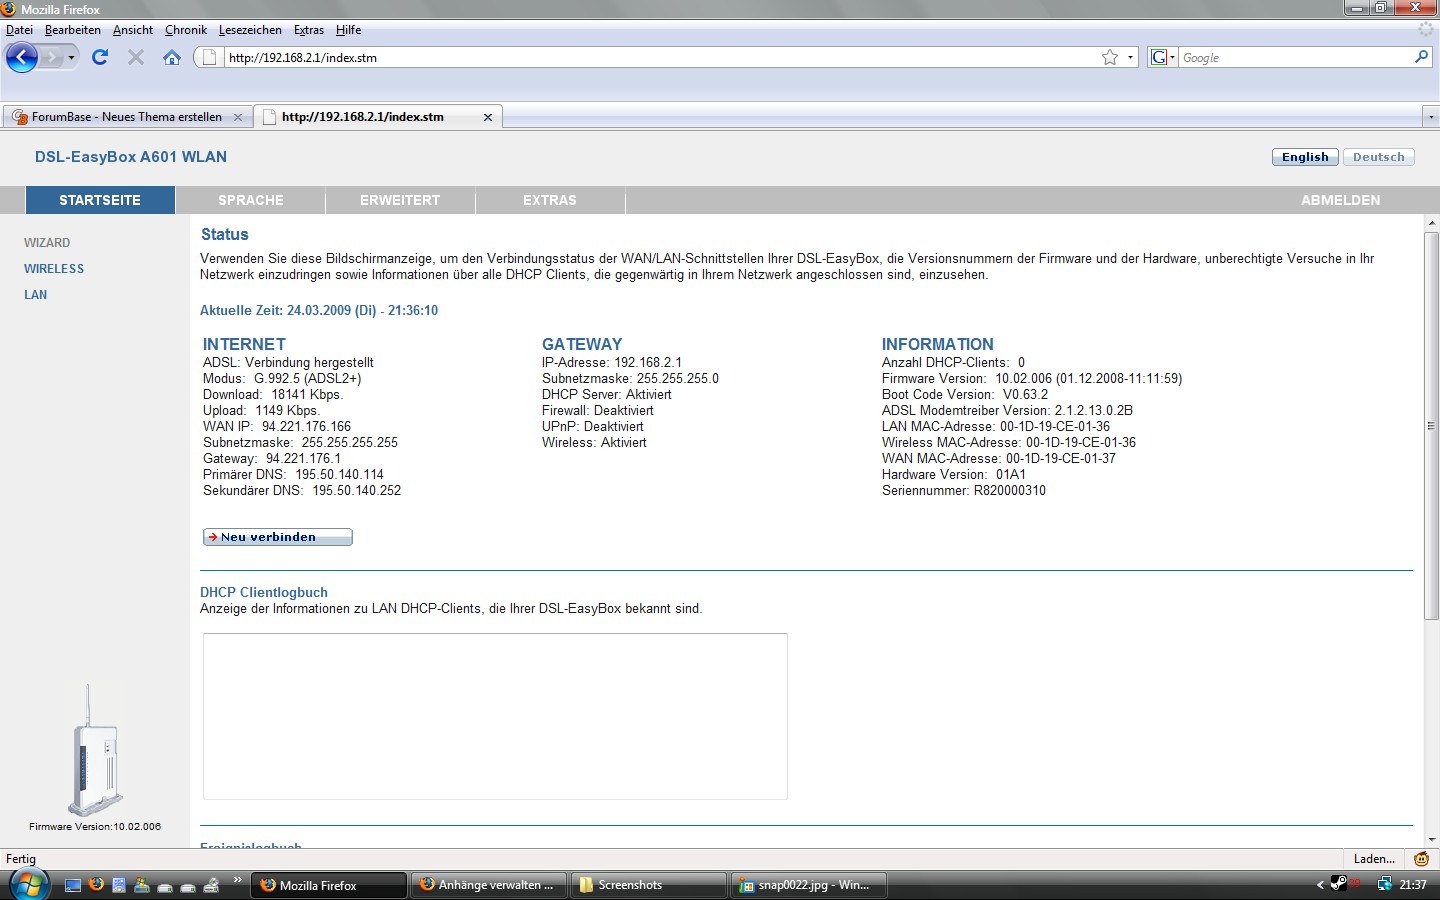The width and height of the screenshot is (1440, 900).
Task: Open the Chronik menu
Action: [186, 30]
